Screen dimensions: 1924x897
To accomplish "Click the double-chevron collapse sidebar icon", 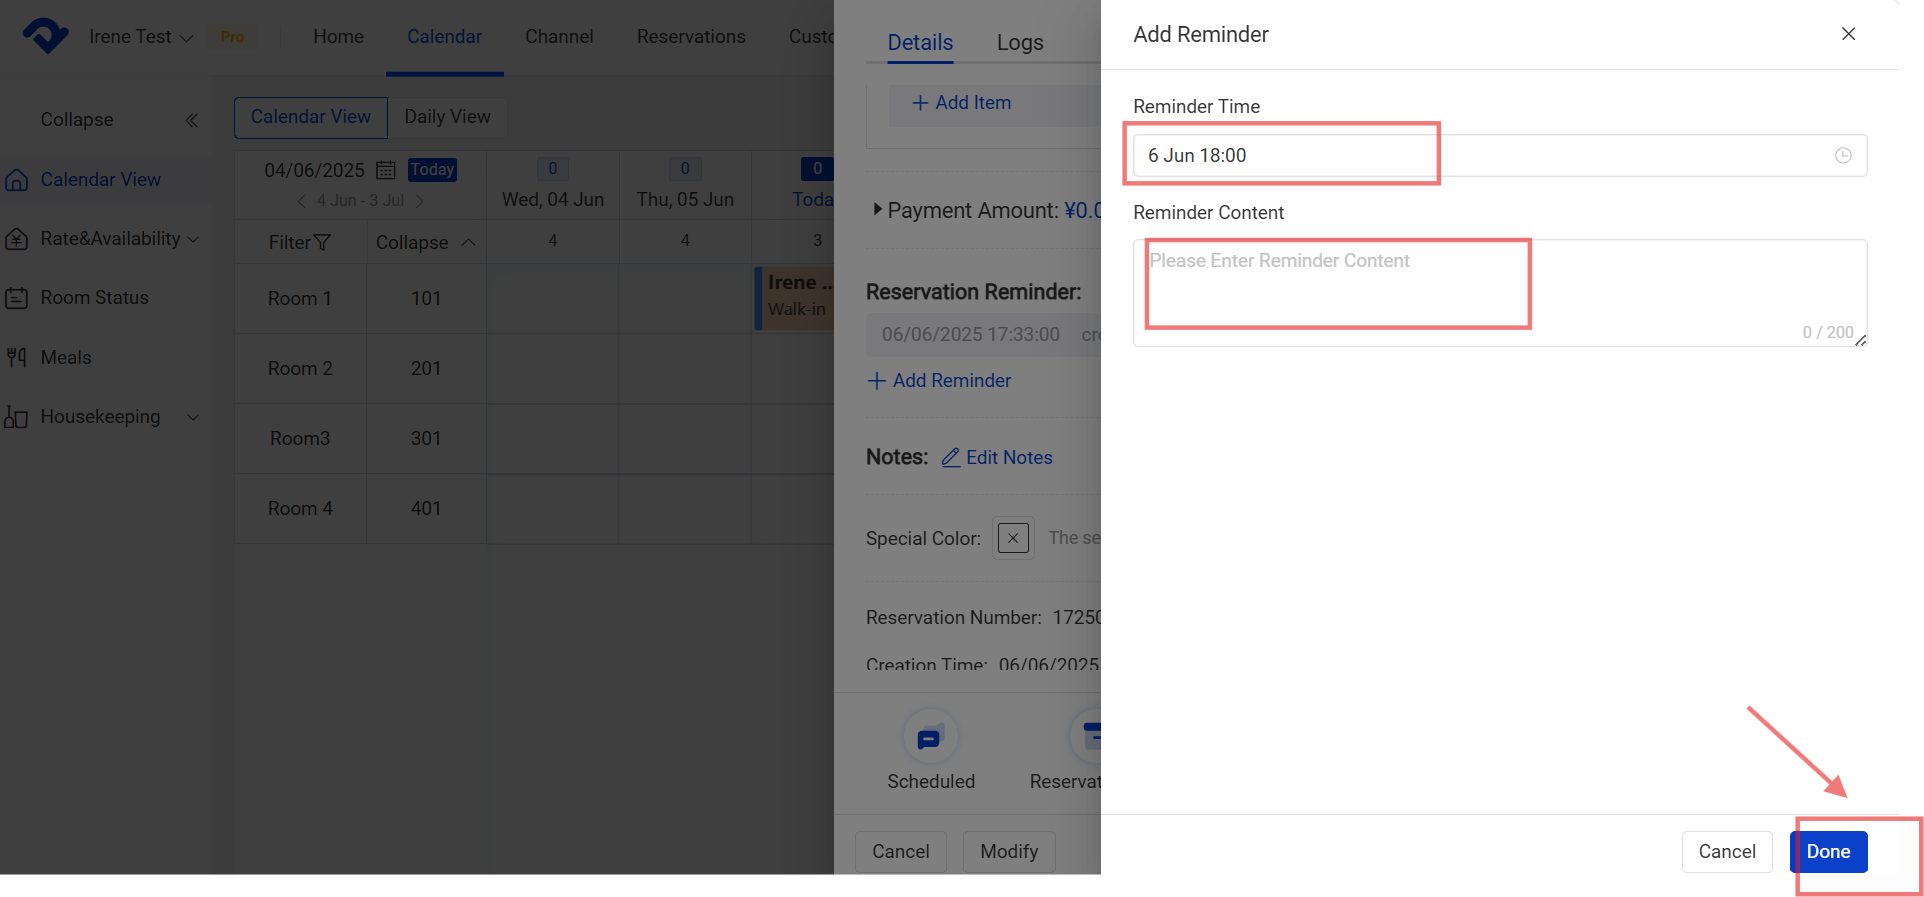I will [191, 120].
